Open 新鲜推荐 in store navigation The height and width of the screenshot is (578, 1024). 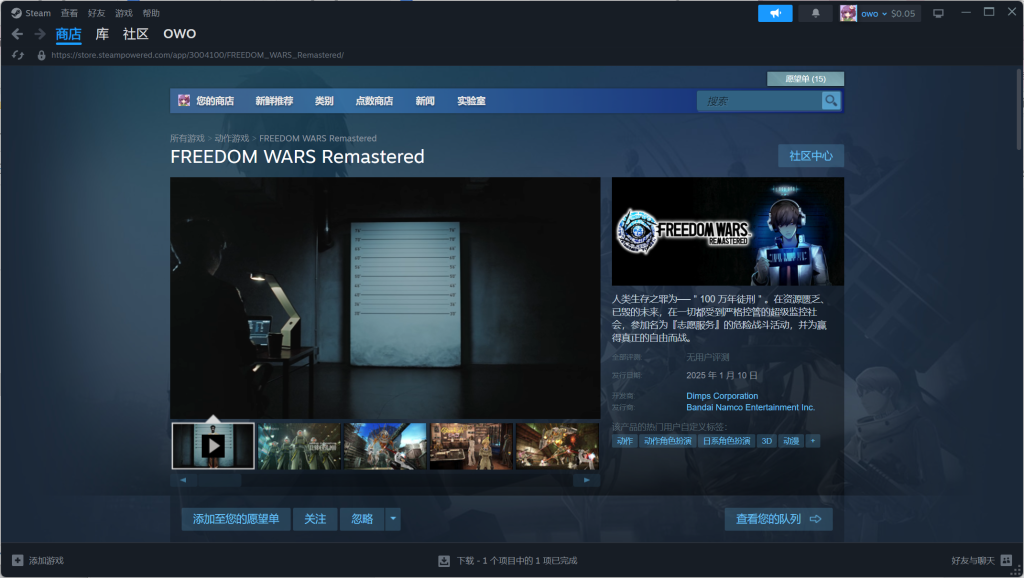tap(274, 101)
